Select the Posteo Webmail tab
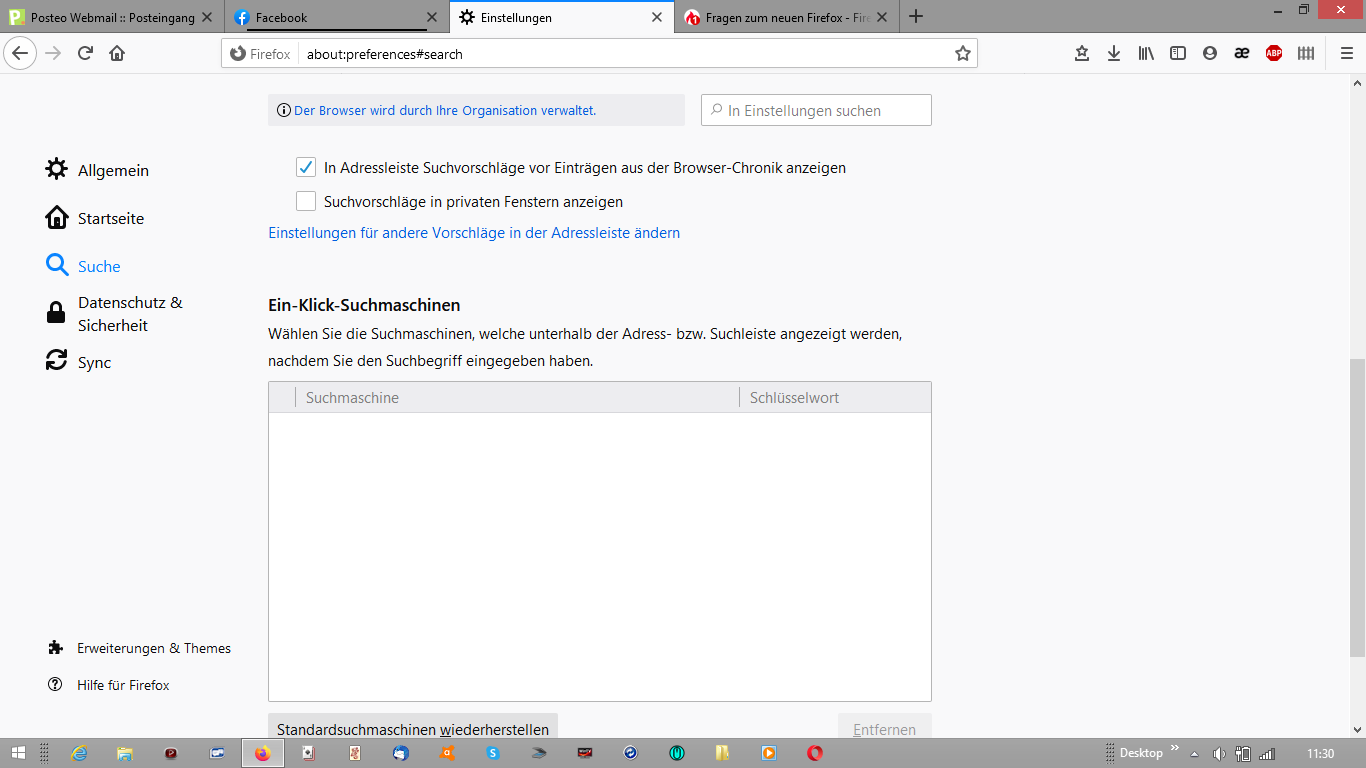 point(112,17)
